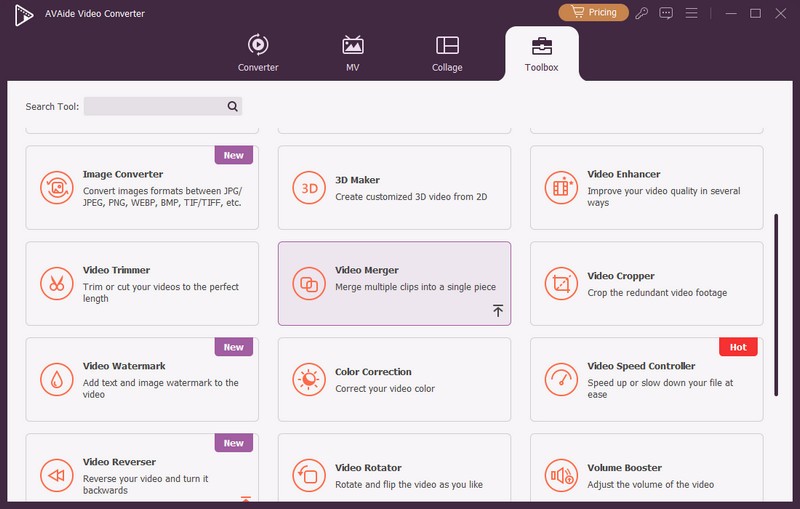Open the register key icon
This screenshot has height=509, width=800.
point(641,13)
